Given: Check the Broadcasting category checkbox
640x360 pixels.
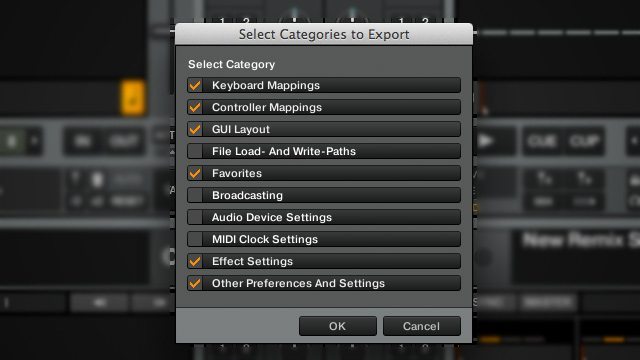Looking at the screenshot, I should tap(195, 196).
